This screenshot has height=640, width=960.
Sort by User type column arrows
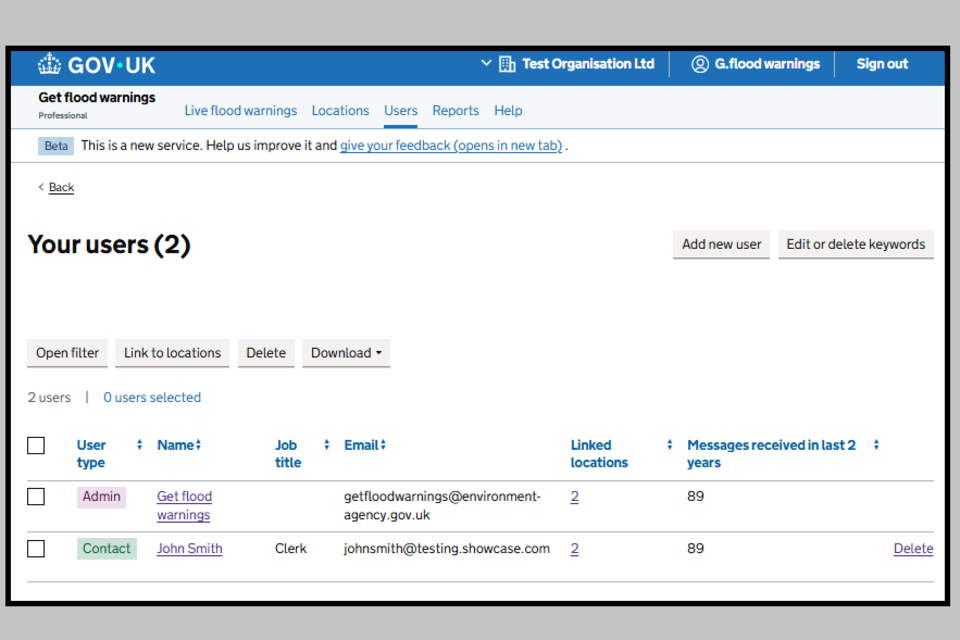point(139,445)
